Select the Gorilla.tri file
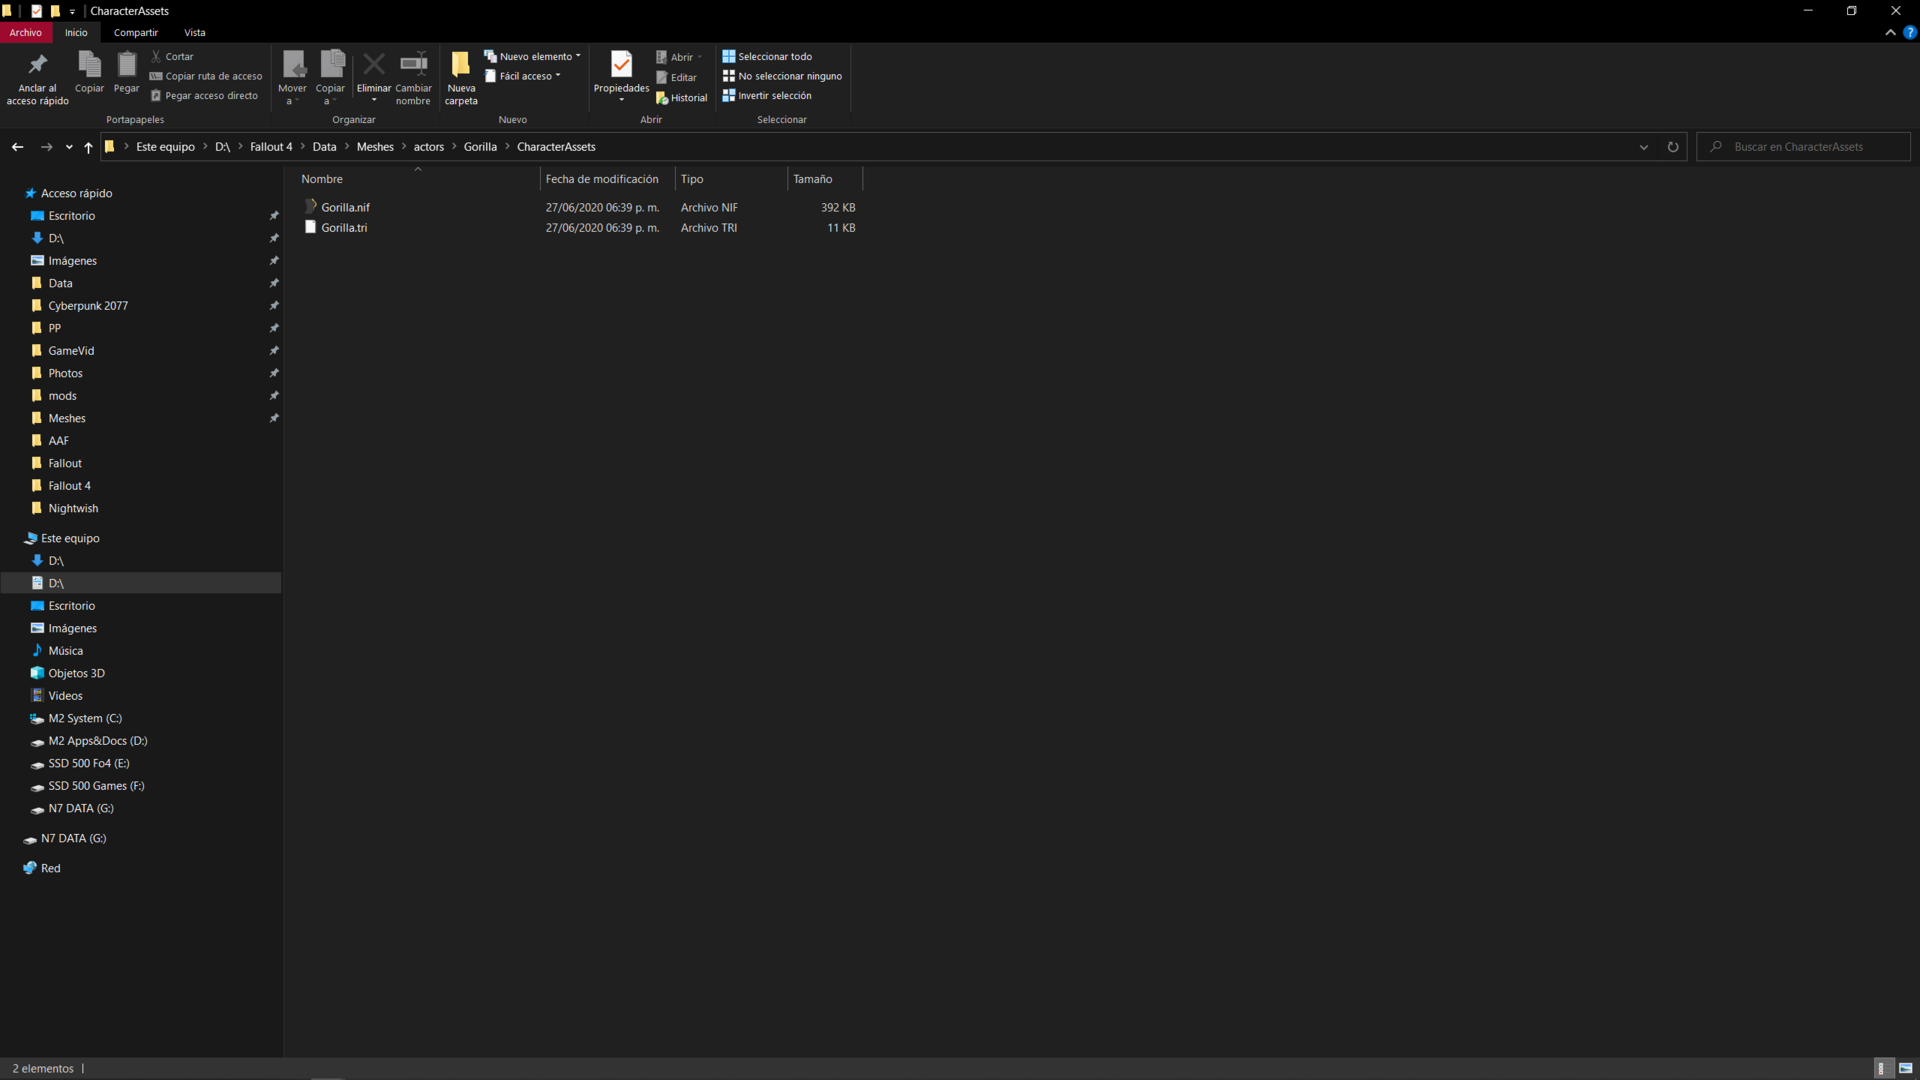The height and width of the screenshot is (1080, 1920). pyautogui.click(x=344, y=228)
